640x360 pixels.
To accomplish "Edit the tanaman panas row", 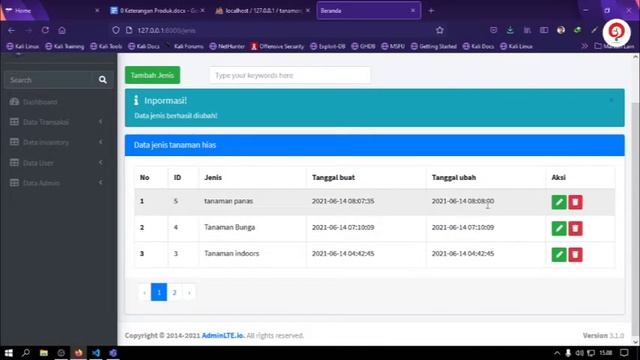I will [x=559, y=202].
